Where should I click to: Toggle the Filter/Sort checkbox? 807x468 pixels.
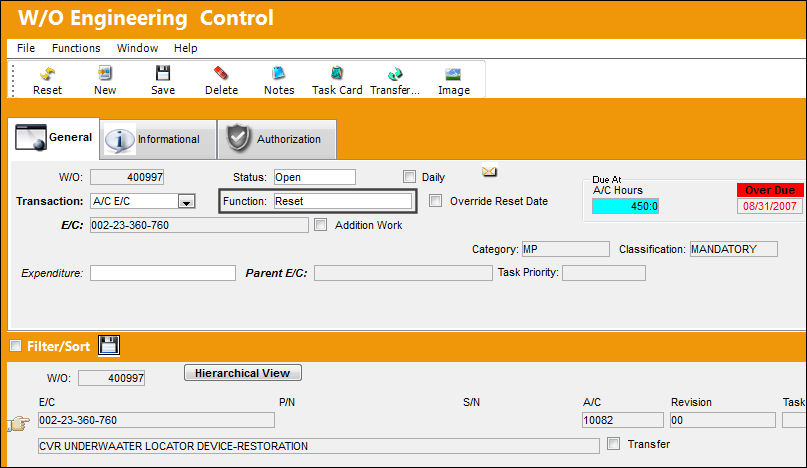click(x=15, y=346)
